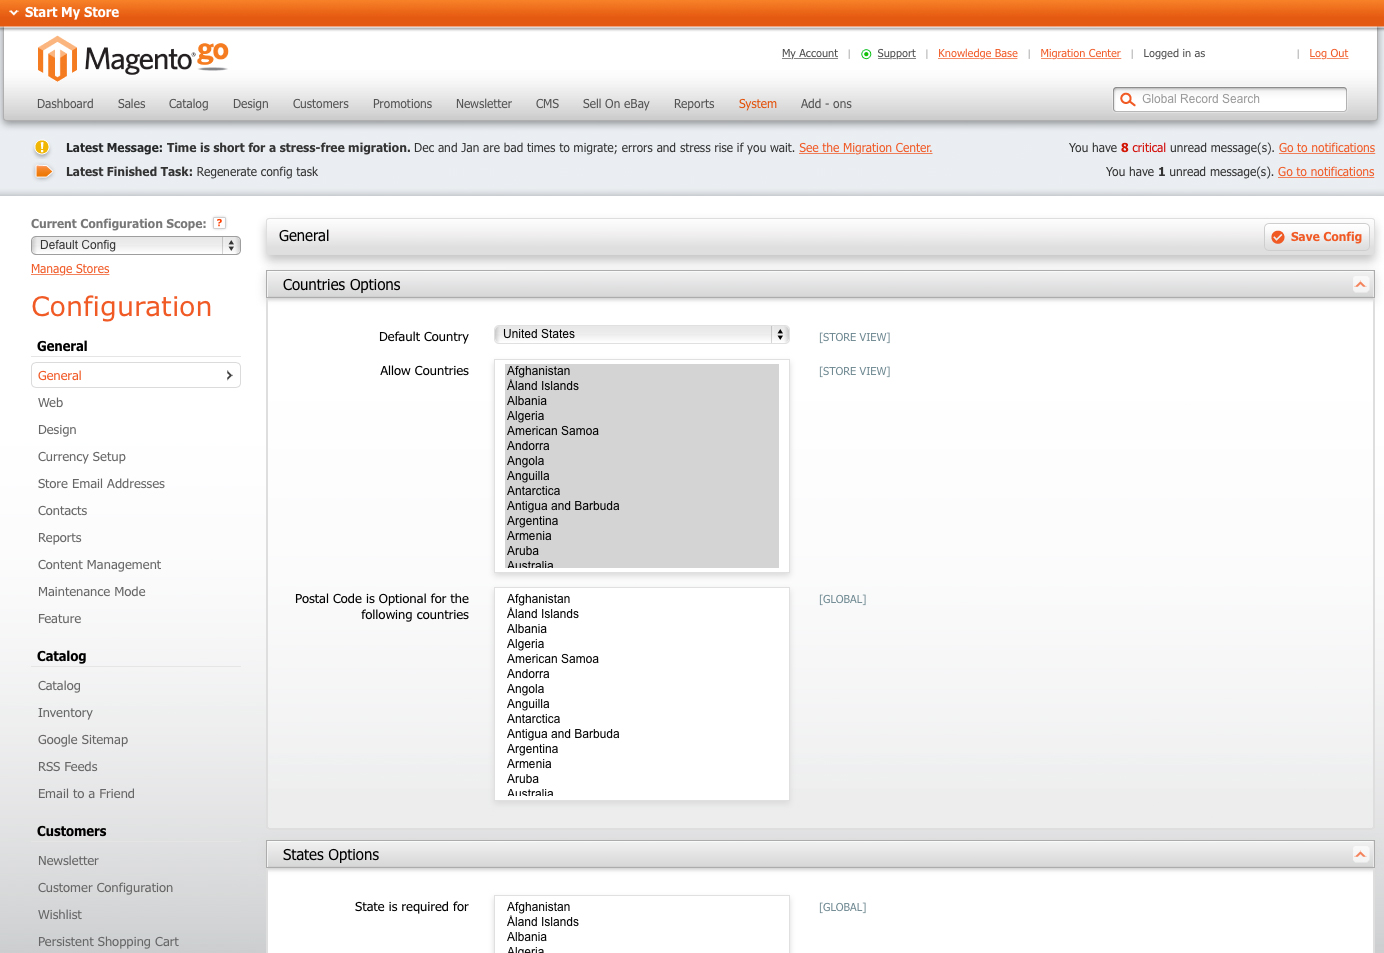Open Feature configuration
1384x953 pixels.
60,619
